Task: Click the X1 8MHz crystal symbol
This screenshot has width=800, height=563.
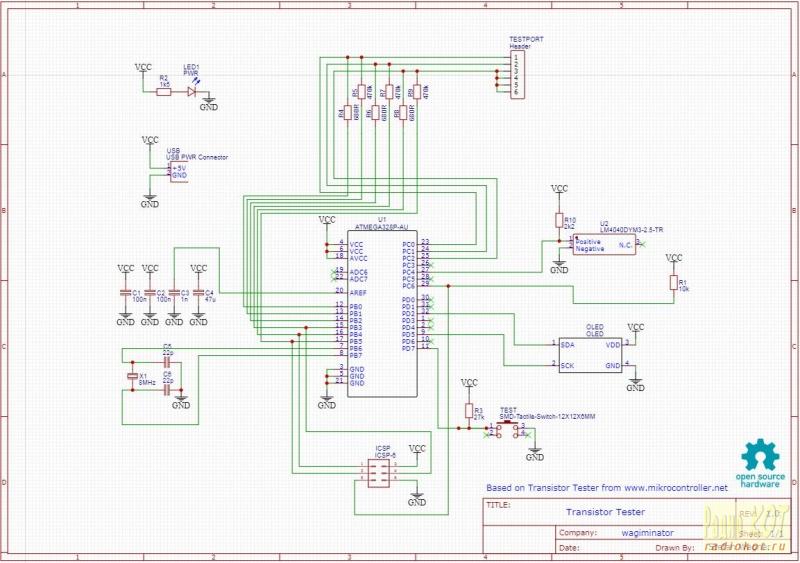Action: tap(131, 376)
